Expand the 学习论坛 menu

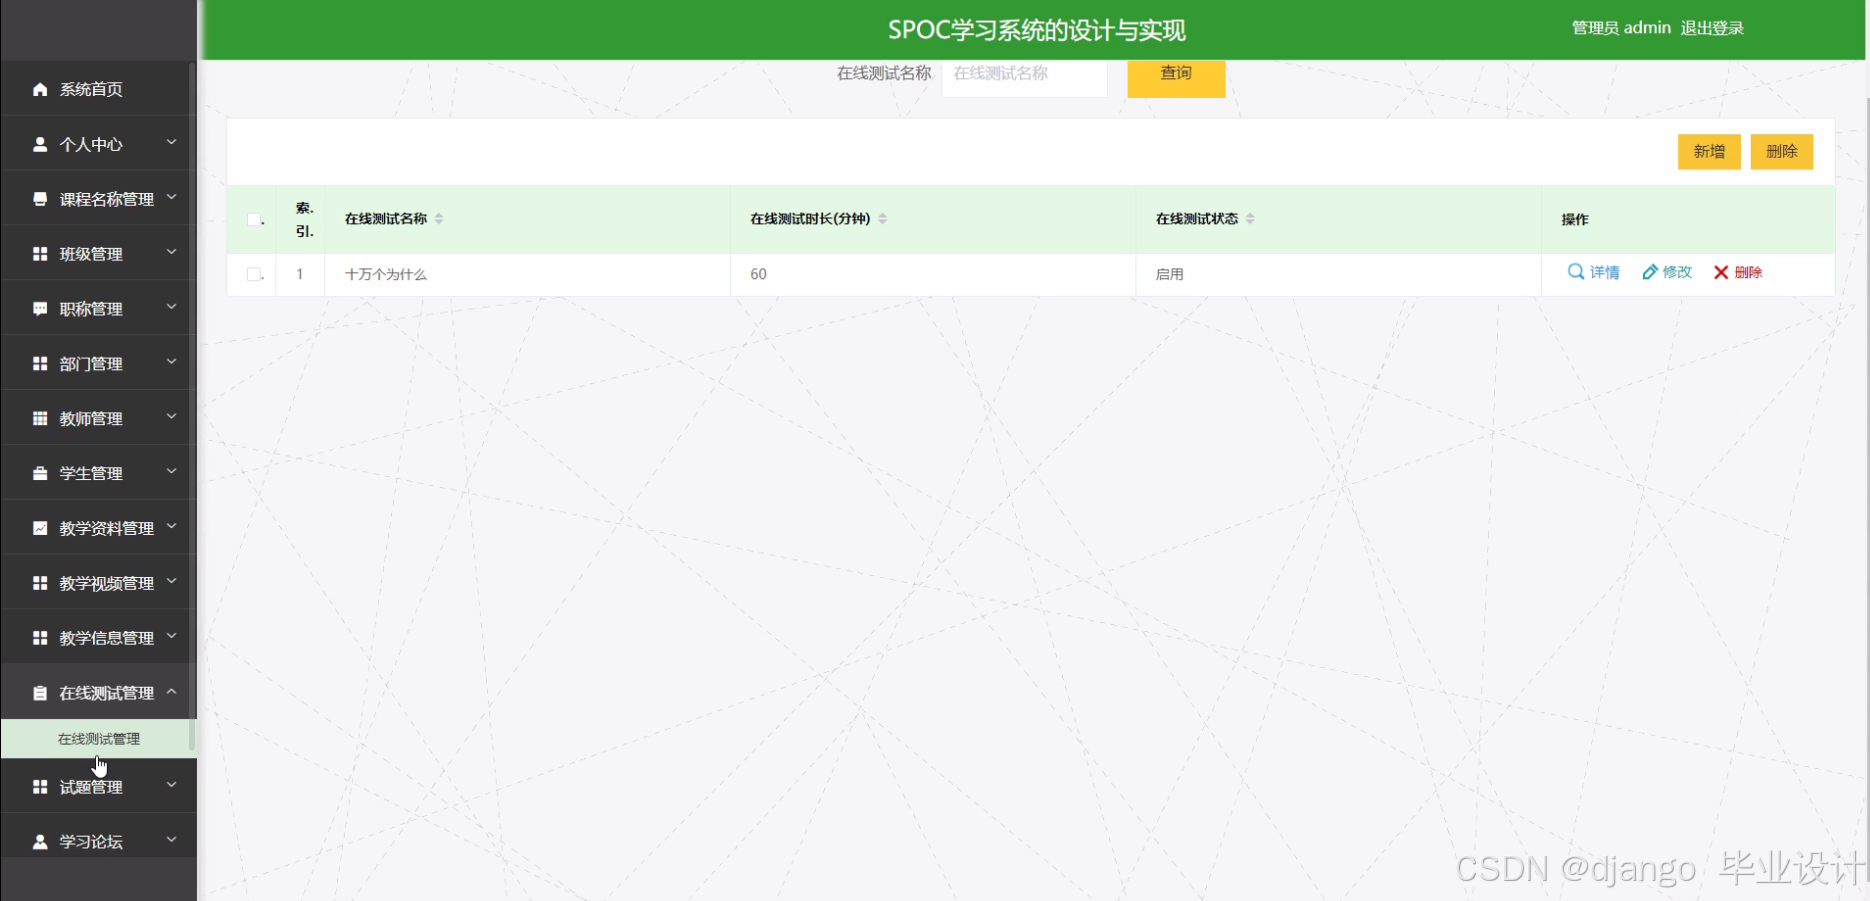coord(90,840)
